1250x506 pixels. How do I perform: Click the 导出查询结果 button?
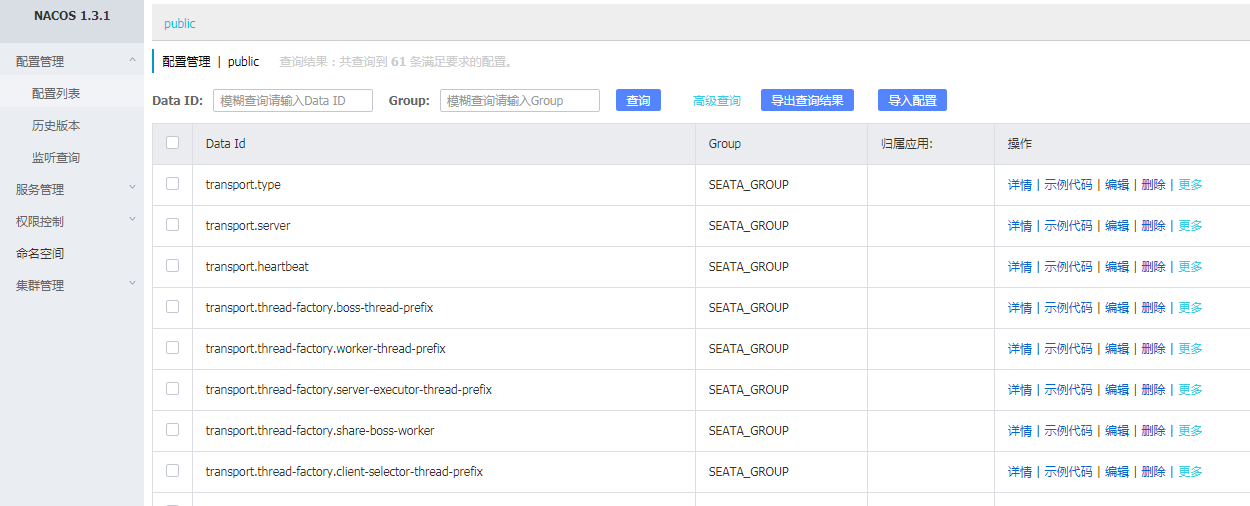pyautogui.click(x=807, y=100)
